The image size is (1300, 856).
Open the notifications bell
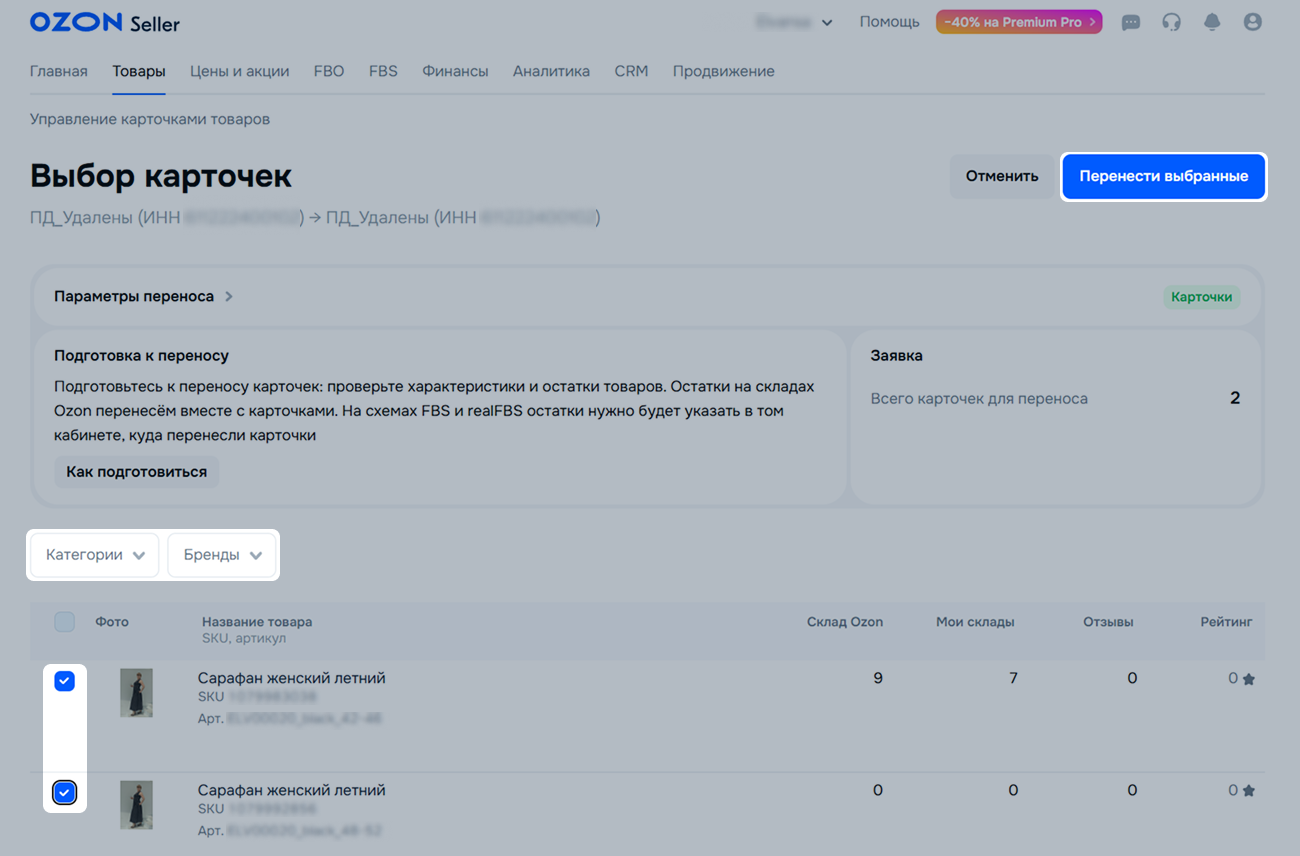[x=1212, y=22]
